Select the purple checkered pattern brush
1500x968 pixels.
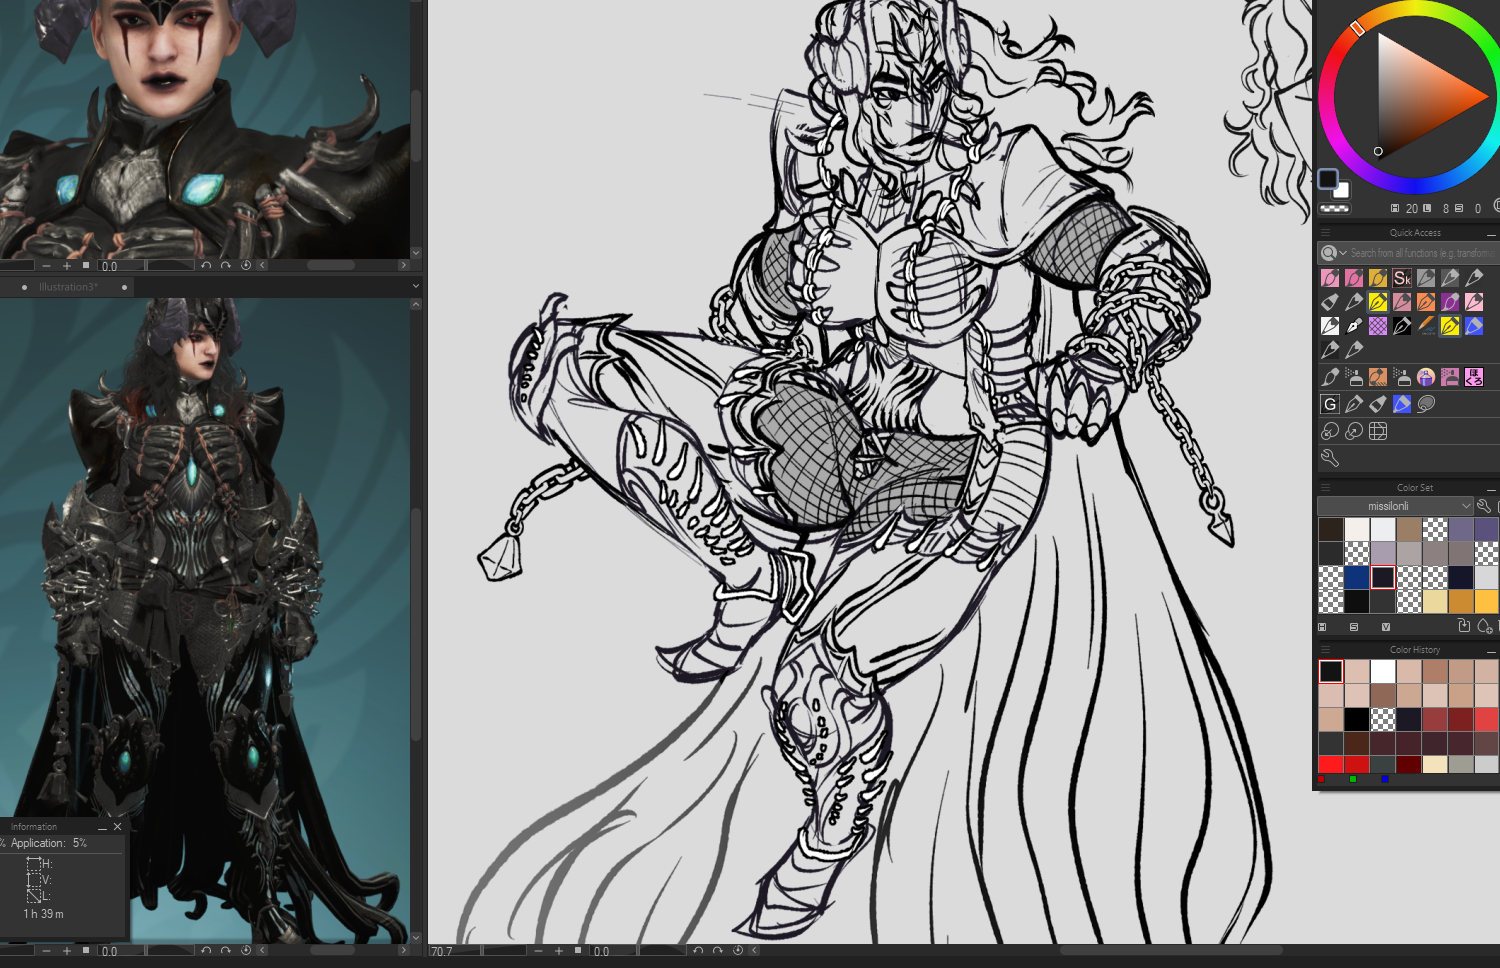[1378, 326]
